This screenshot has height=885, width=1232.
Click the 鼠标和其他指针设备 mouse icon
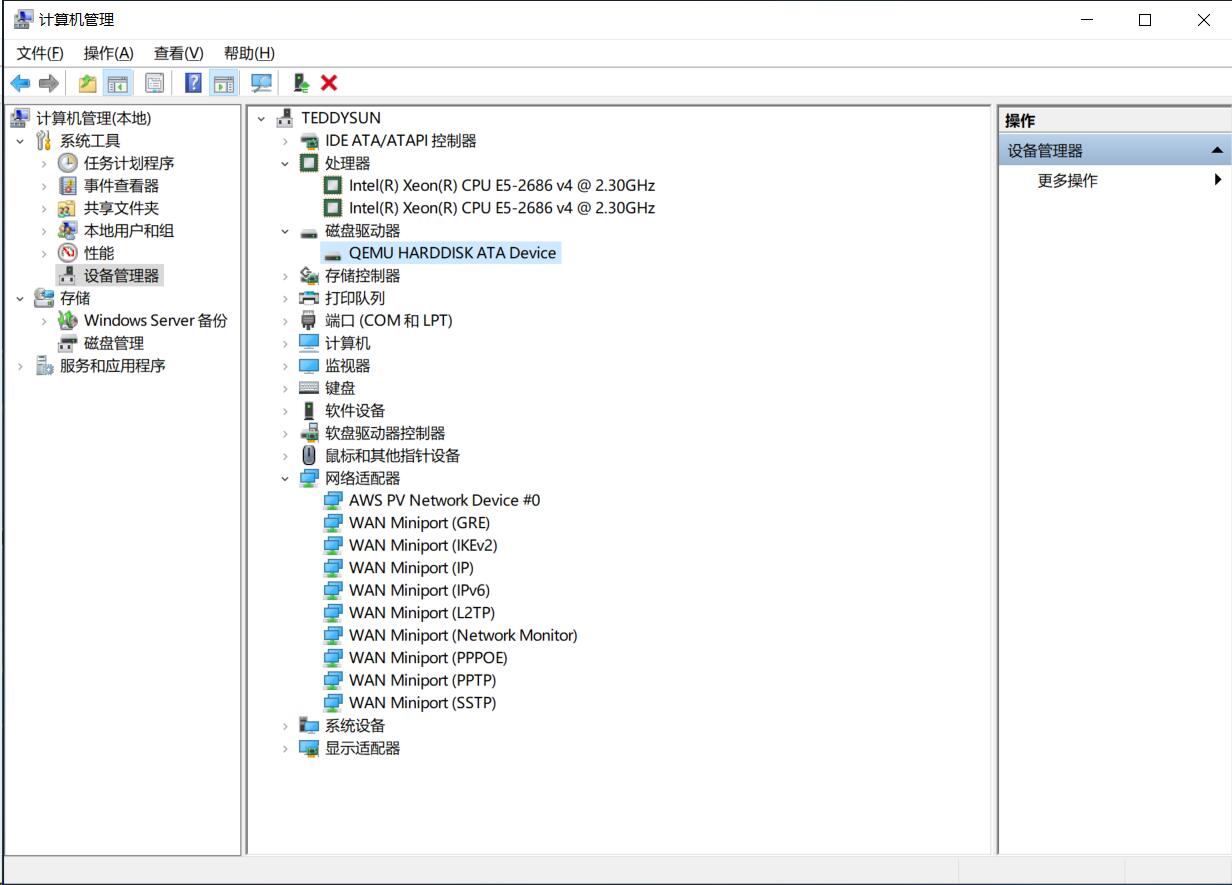click(309, 455)
